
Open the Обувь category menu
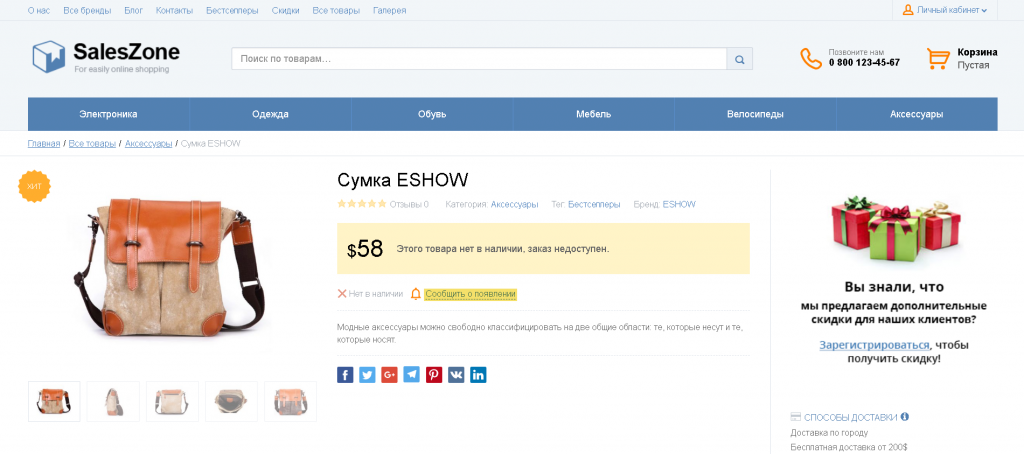(x=432, y=114)
